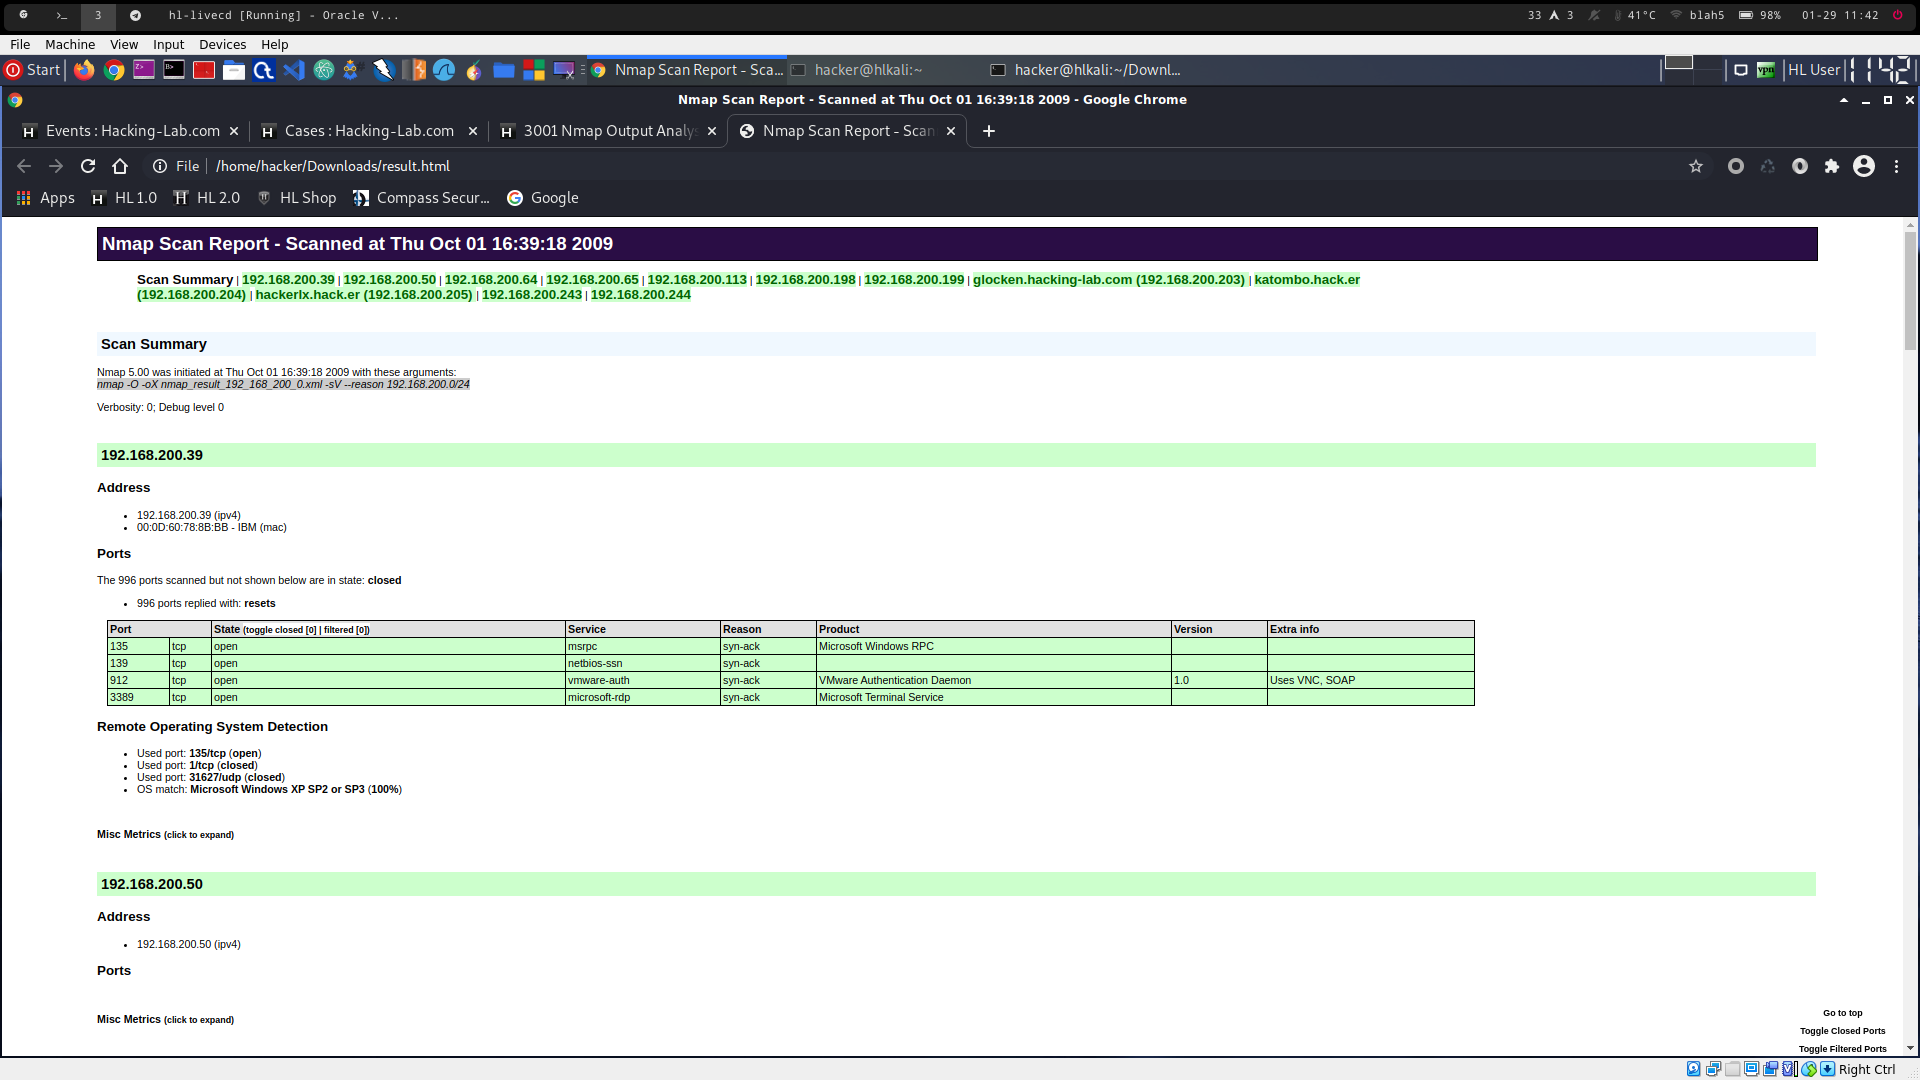Toggle filtered ports in the State header

click(x=346, y=630)
